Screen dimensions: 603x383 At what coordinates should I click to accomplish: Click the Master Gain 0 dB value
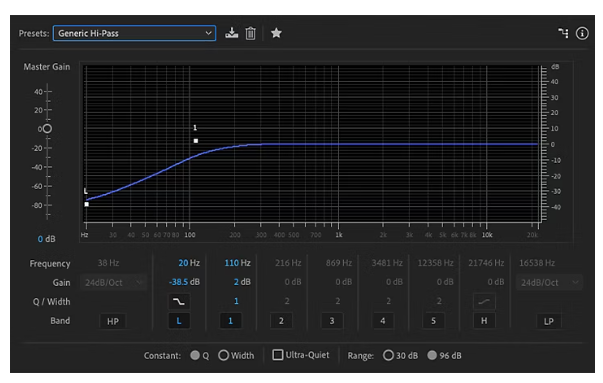point(47,239)
